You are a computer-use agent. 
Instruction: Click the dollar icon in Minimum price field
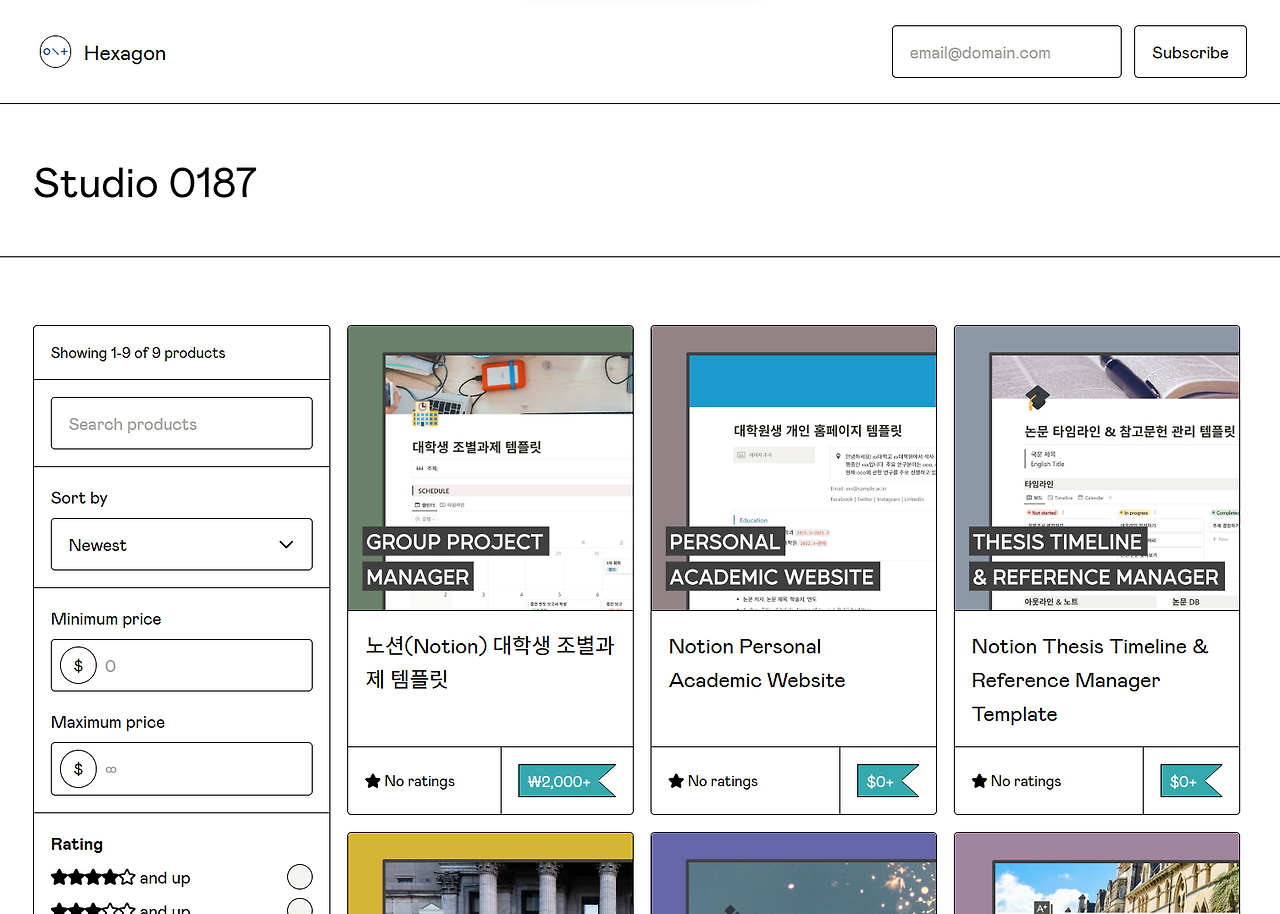78,664
